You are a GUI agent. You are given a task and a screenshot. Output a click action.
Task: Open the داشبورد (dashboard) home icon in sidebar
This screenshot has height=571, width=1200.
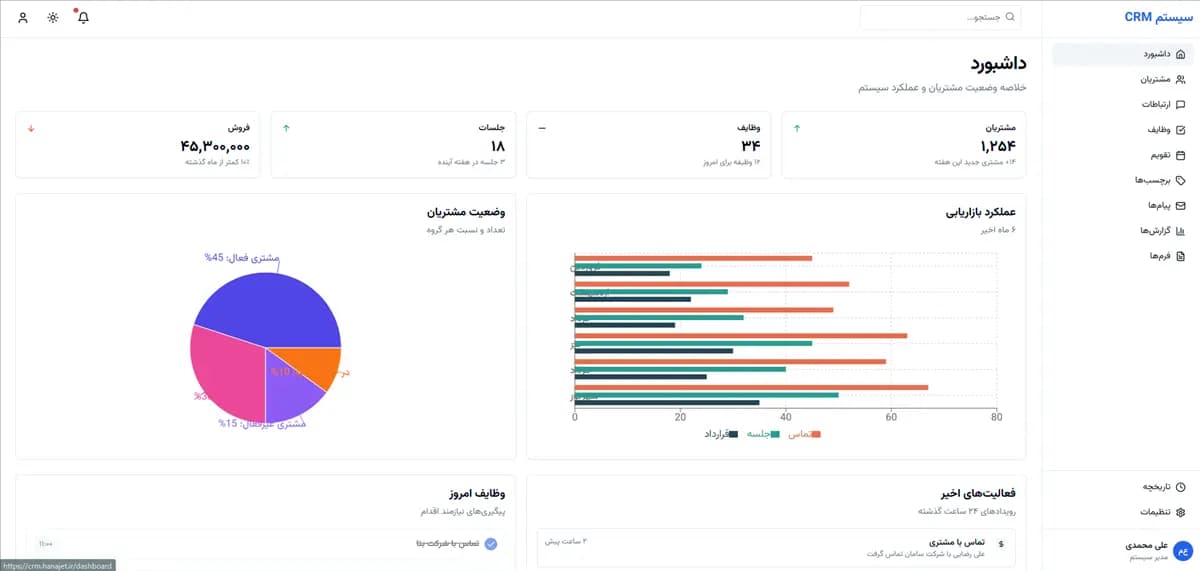(x=1180, y=54)
